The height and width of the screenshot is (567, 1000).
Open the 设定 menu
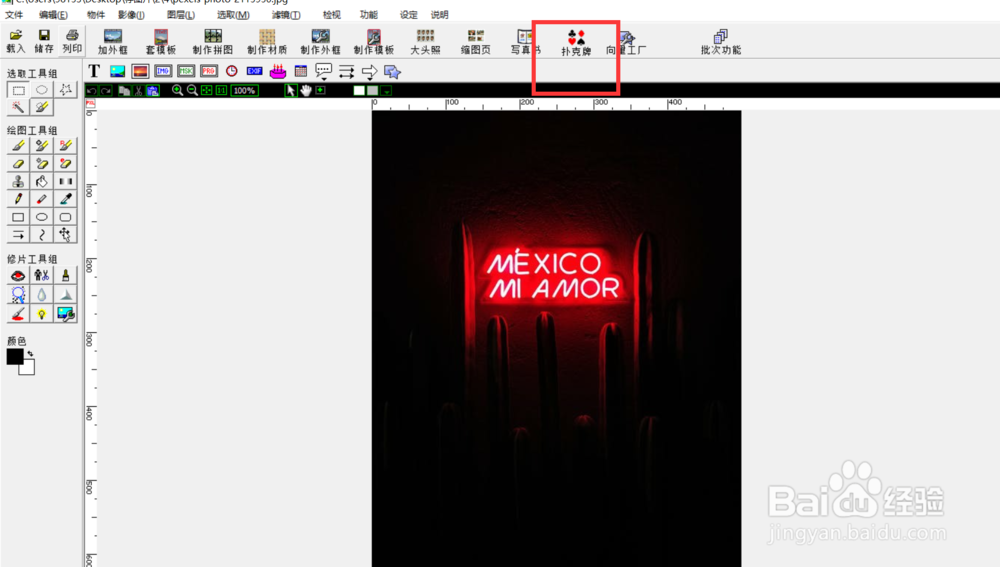(409, 15)
